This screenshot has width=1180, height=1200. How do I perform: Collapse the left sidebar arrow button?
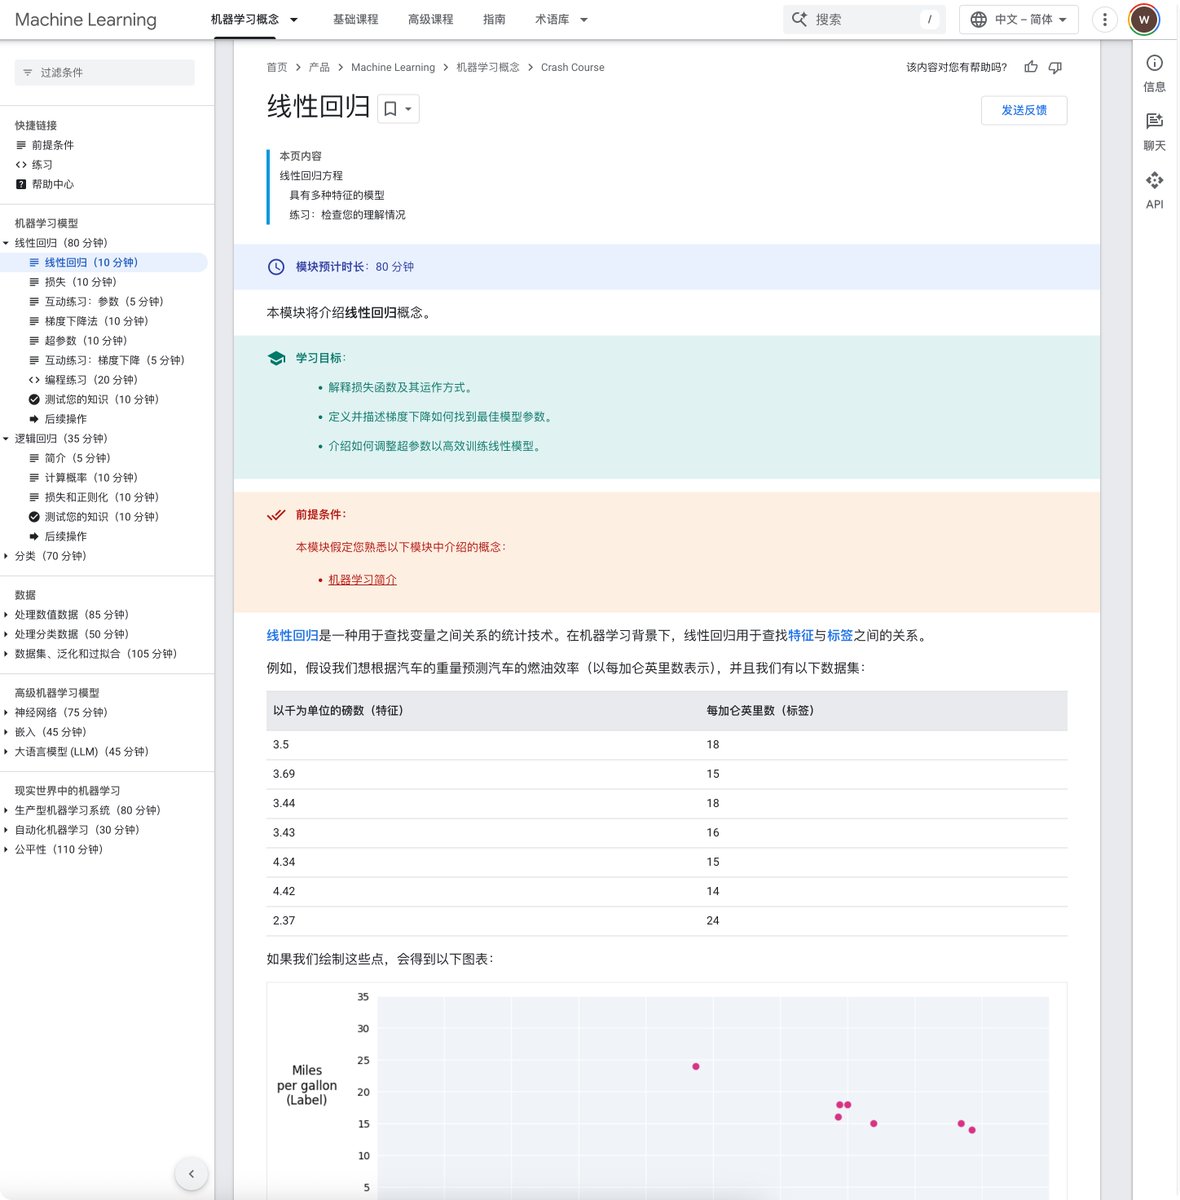tap(191, 1174)
